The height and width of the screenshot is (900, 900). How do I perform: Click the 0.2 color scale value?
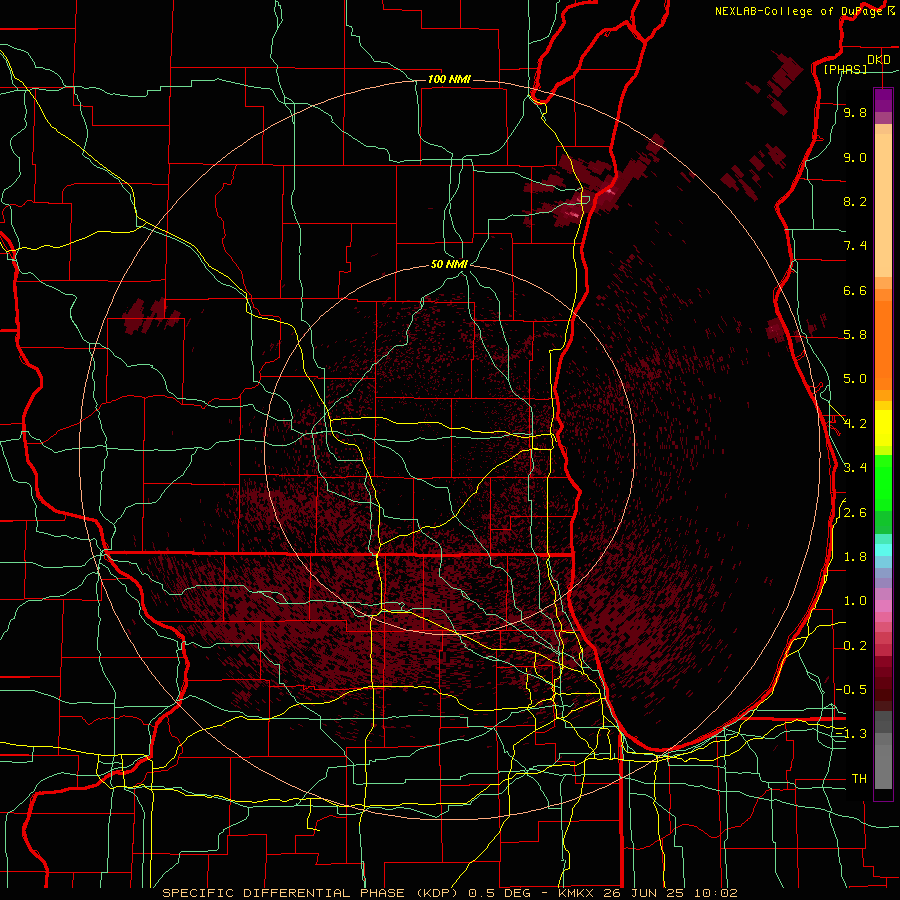click(855, 646)
